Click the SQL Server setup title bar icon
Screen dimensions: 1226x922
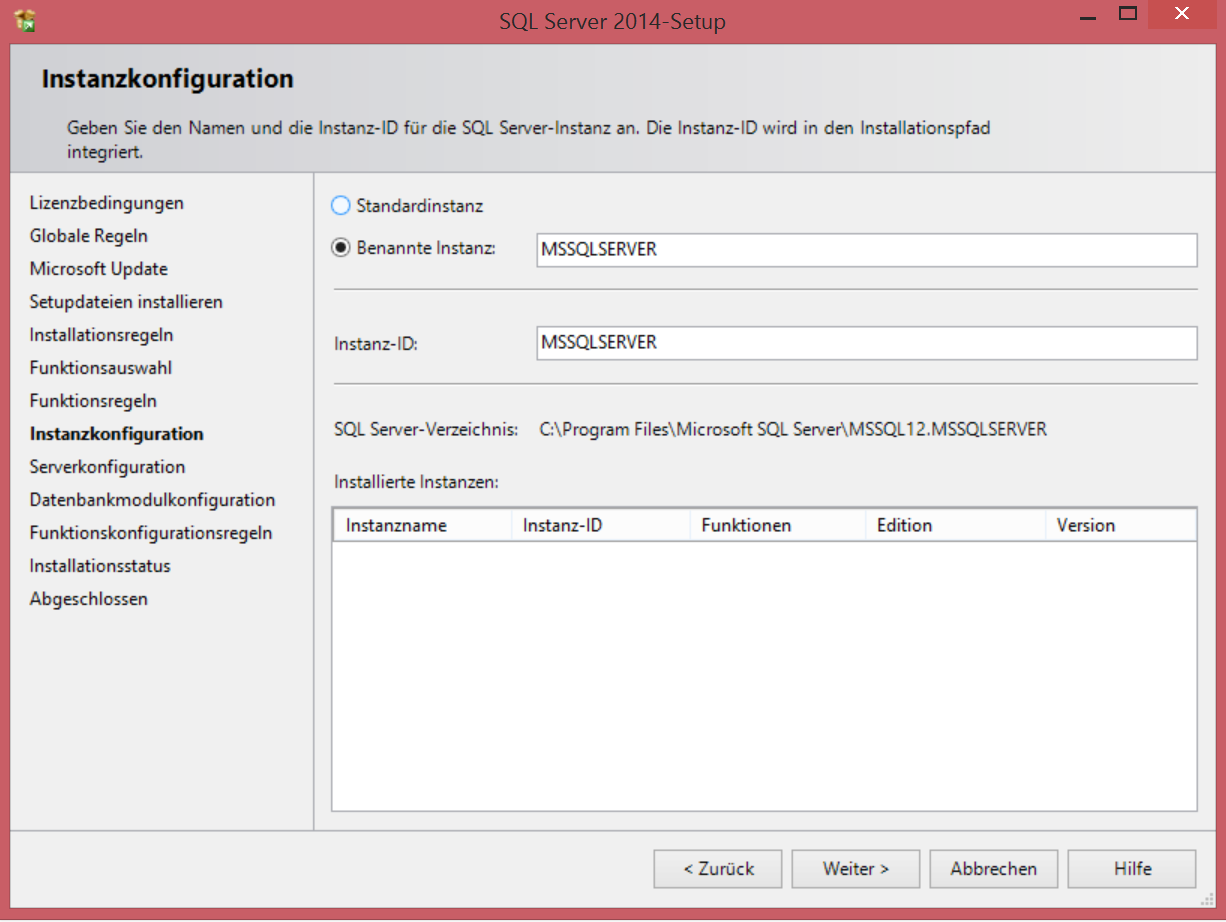[25, 19]
